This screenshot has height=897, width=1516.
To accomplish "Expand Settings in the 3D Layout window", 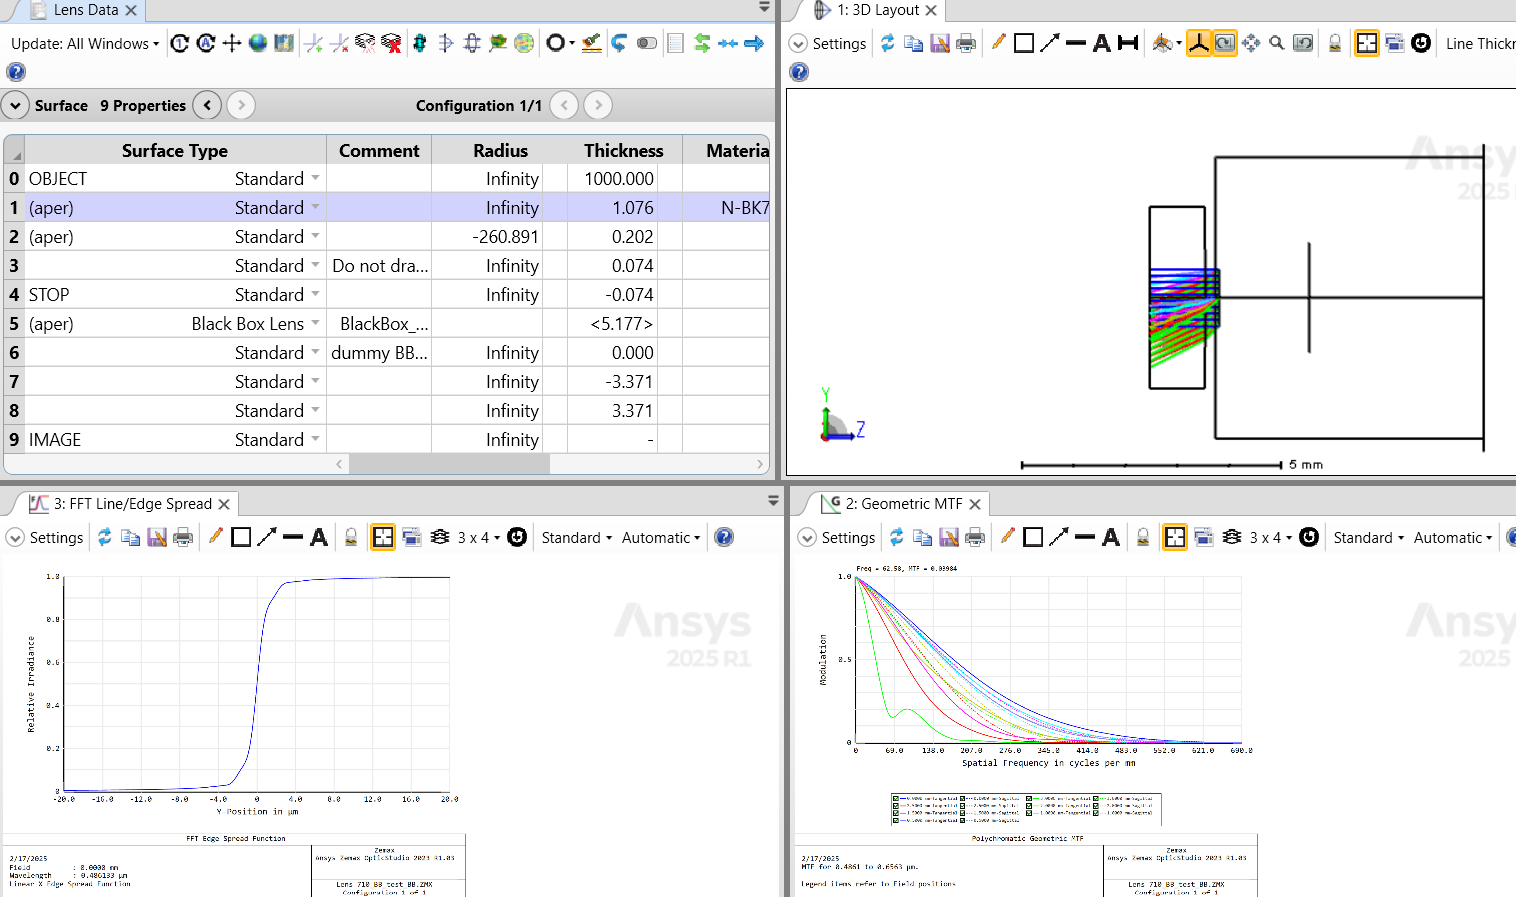I will point(828,44).
